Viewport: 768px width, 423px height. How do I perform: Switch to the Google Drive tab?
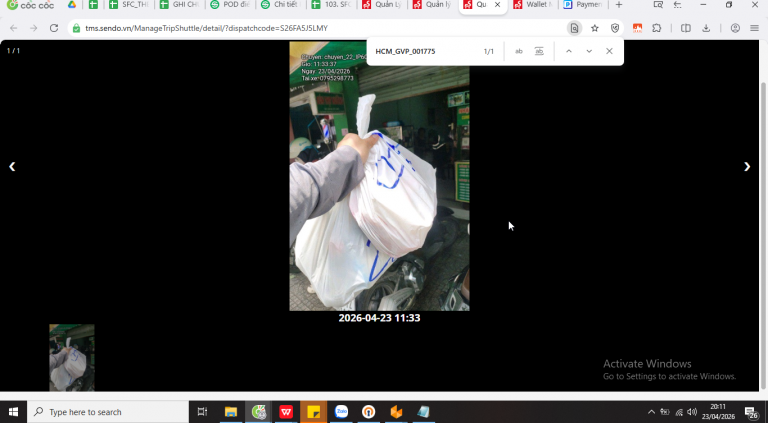coord(72,5)
